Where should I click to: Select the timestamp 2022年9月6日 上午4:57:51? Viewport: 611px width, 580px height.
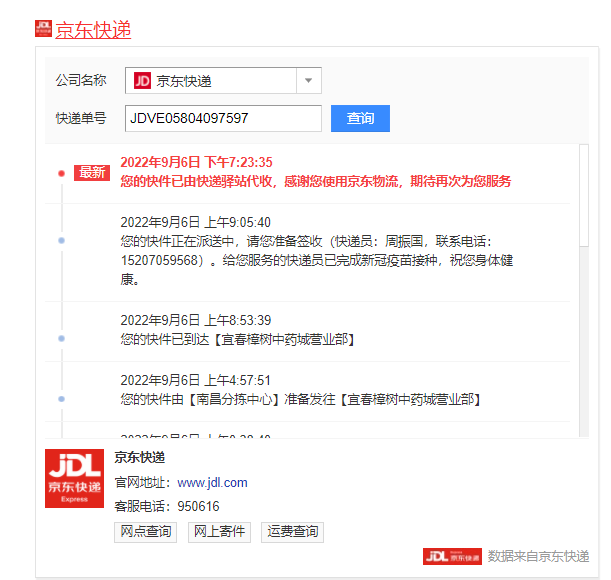[196, 380]
